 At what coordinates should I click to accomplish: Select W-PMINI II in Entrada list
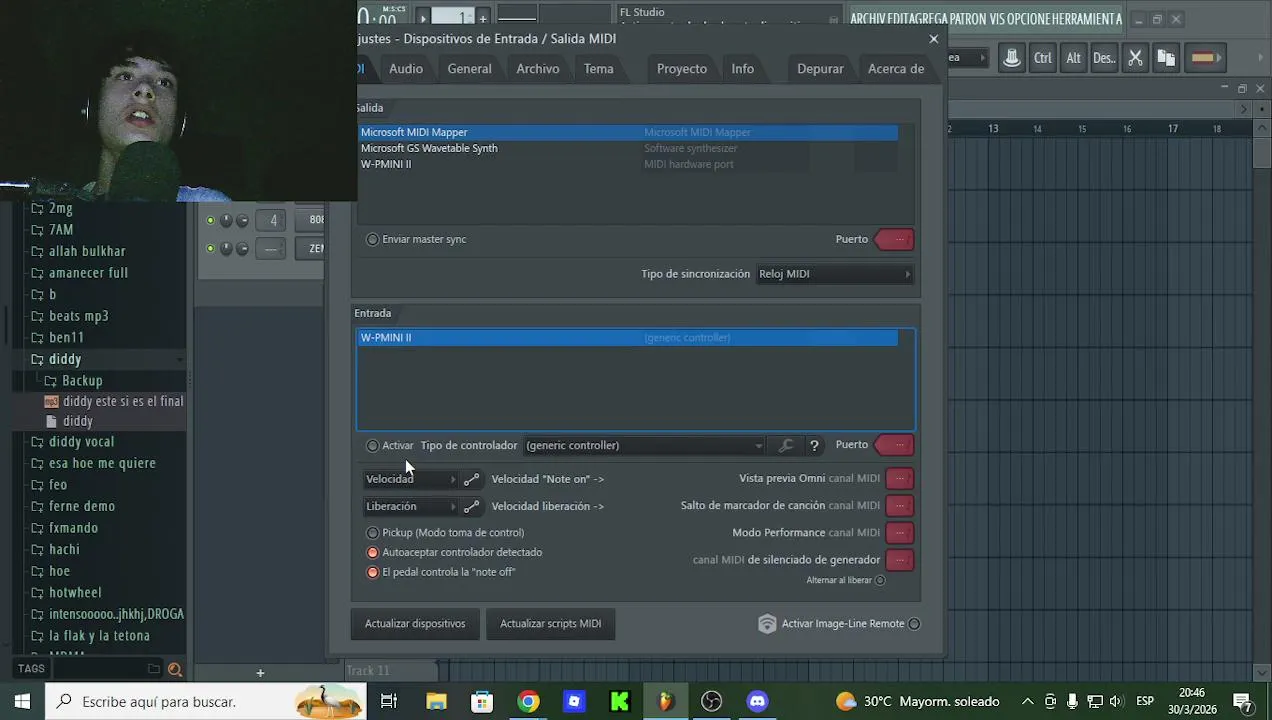point(628,338)
